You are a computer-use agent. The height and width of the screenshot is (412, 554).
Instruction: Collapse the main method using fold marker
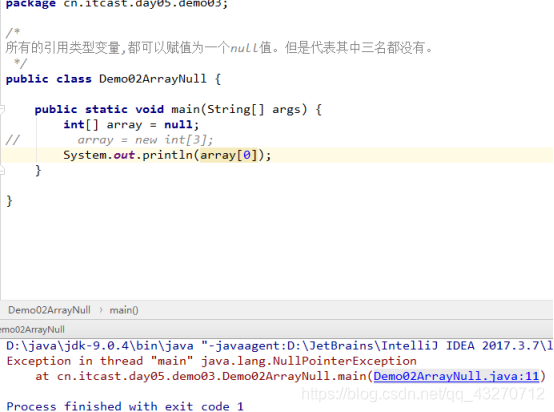click(2, 109)
